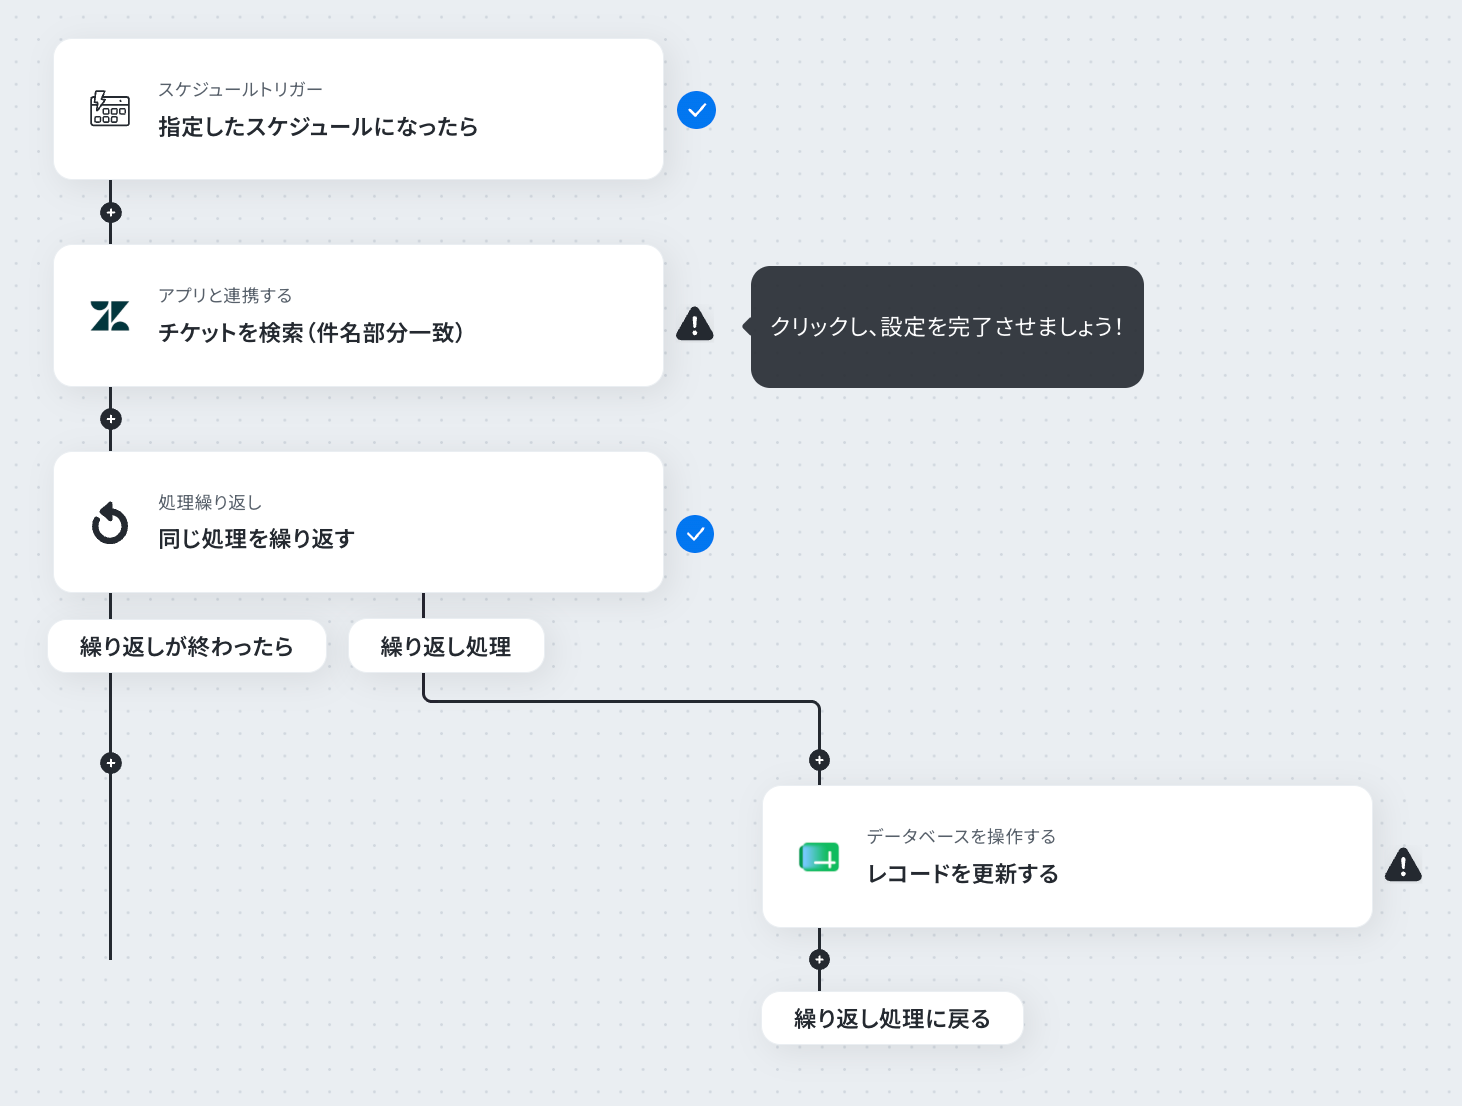
Task: Add step below the レコードを更新する card
Action: click(x=819, y=959)
